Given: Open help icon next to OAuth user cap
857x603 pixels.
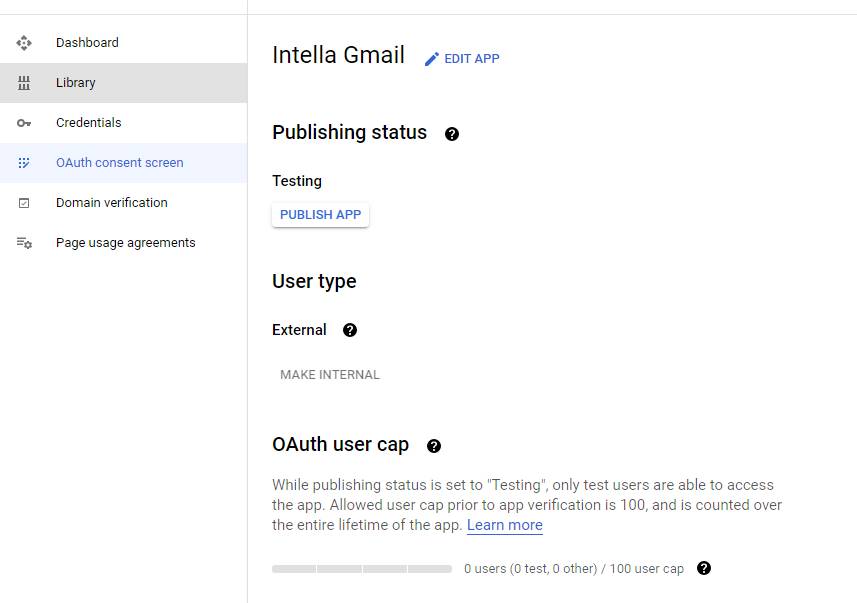Looking at the screenshot, I should [x=434, y=446].
